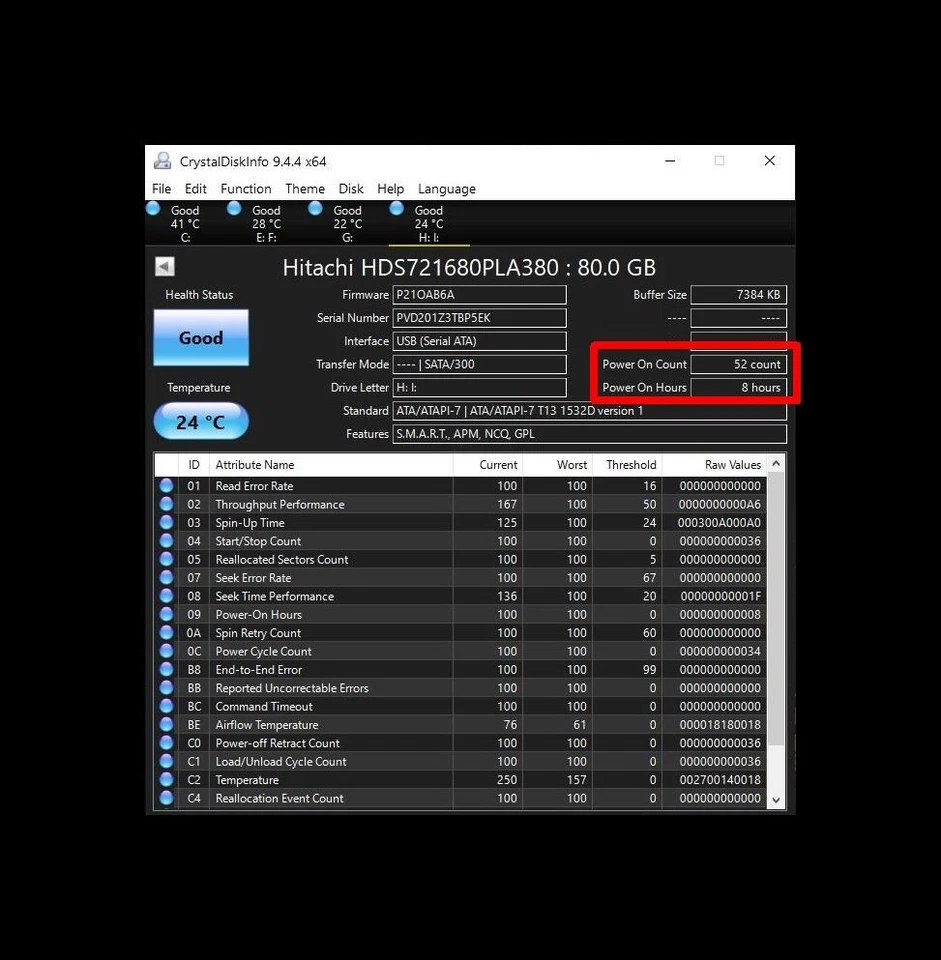The image size is (941, 960).
Task: Click the status icon for Seek Error Rate
Action: pyautogui.click(x=166, y=577)
